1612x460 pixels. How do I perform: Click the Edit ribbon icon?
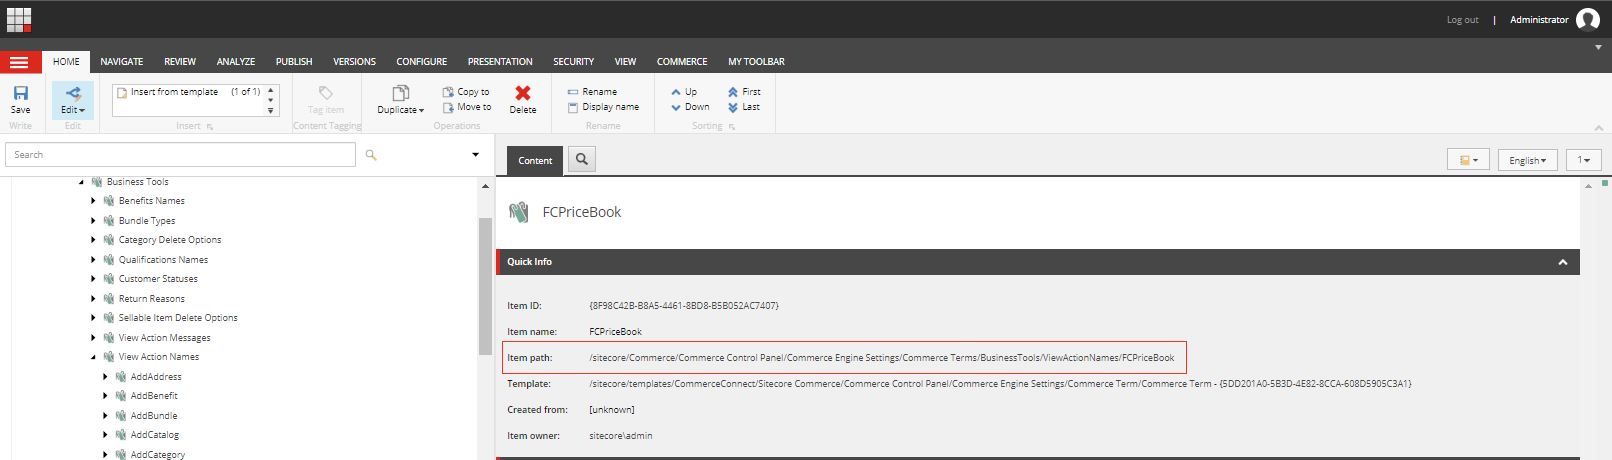click(x=73, y=93)
